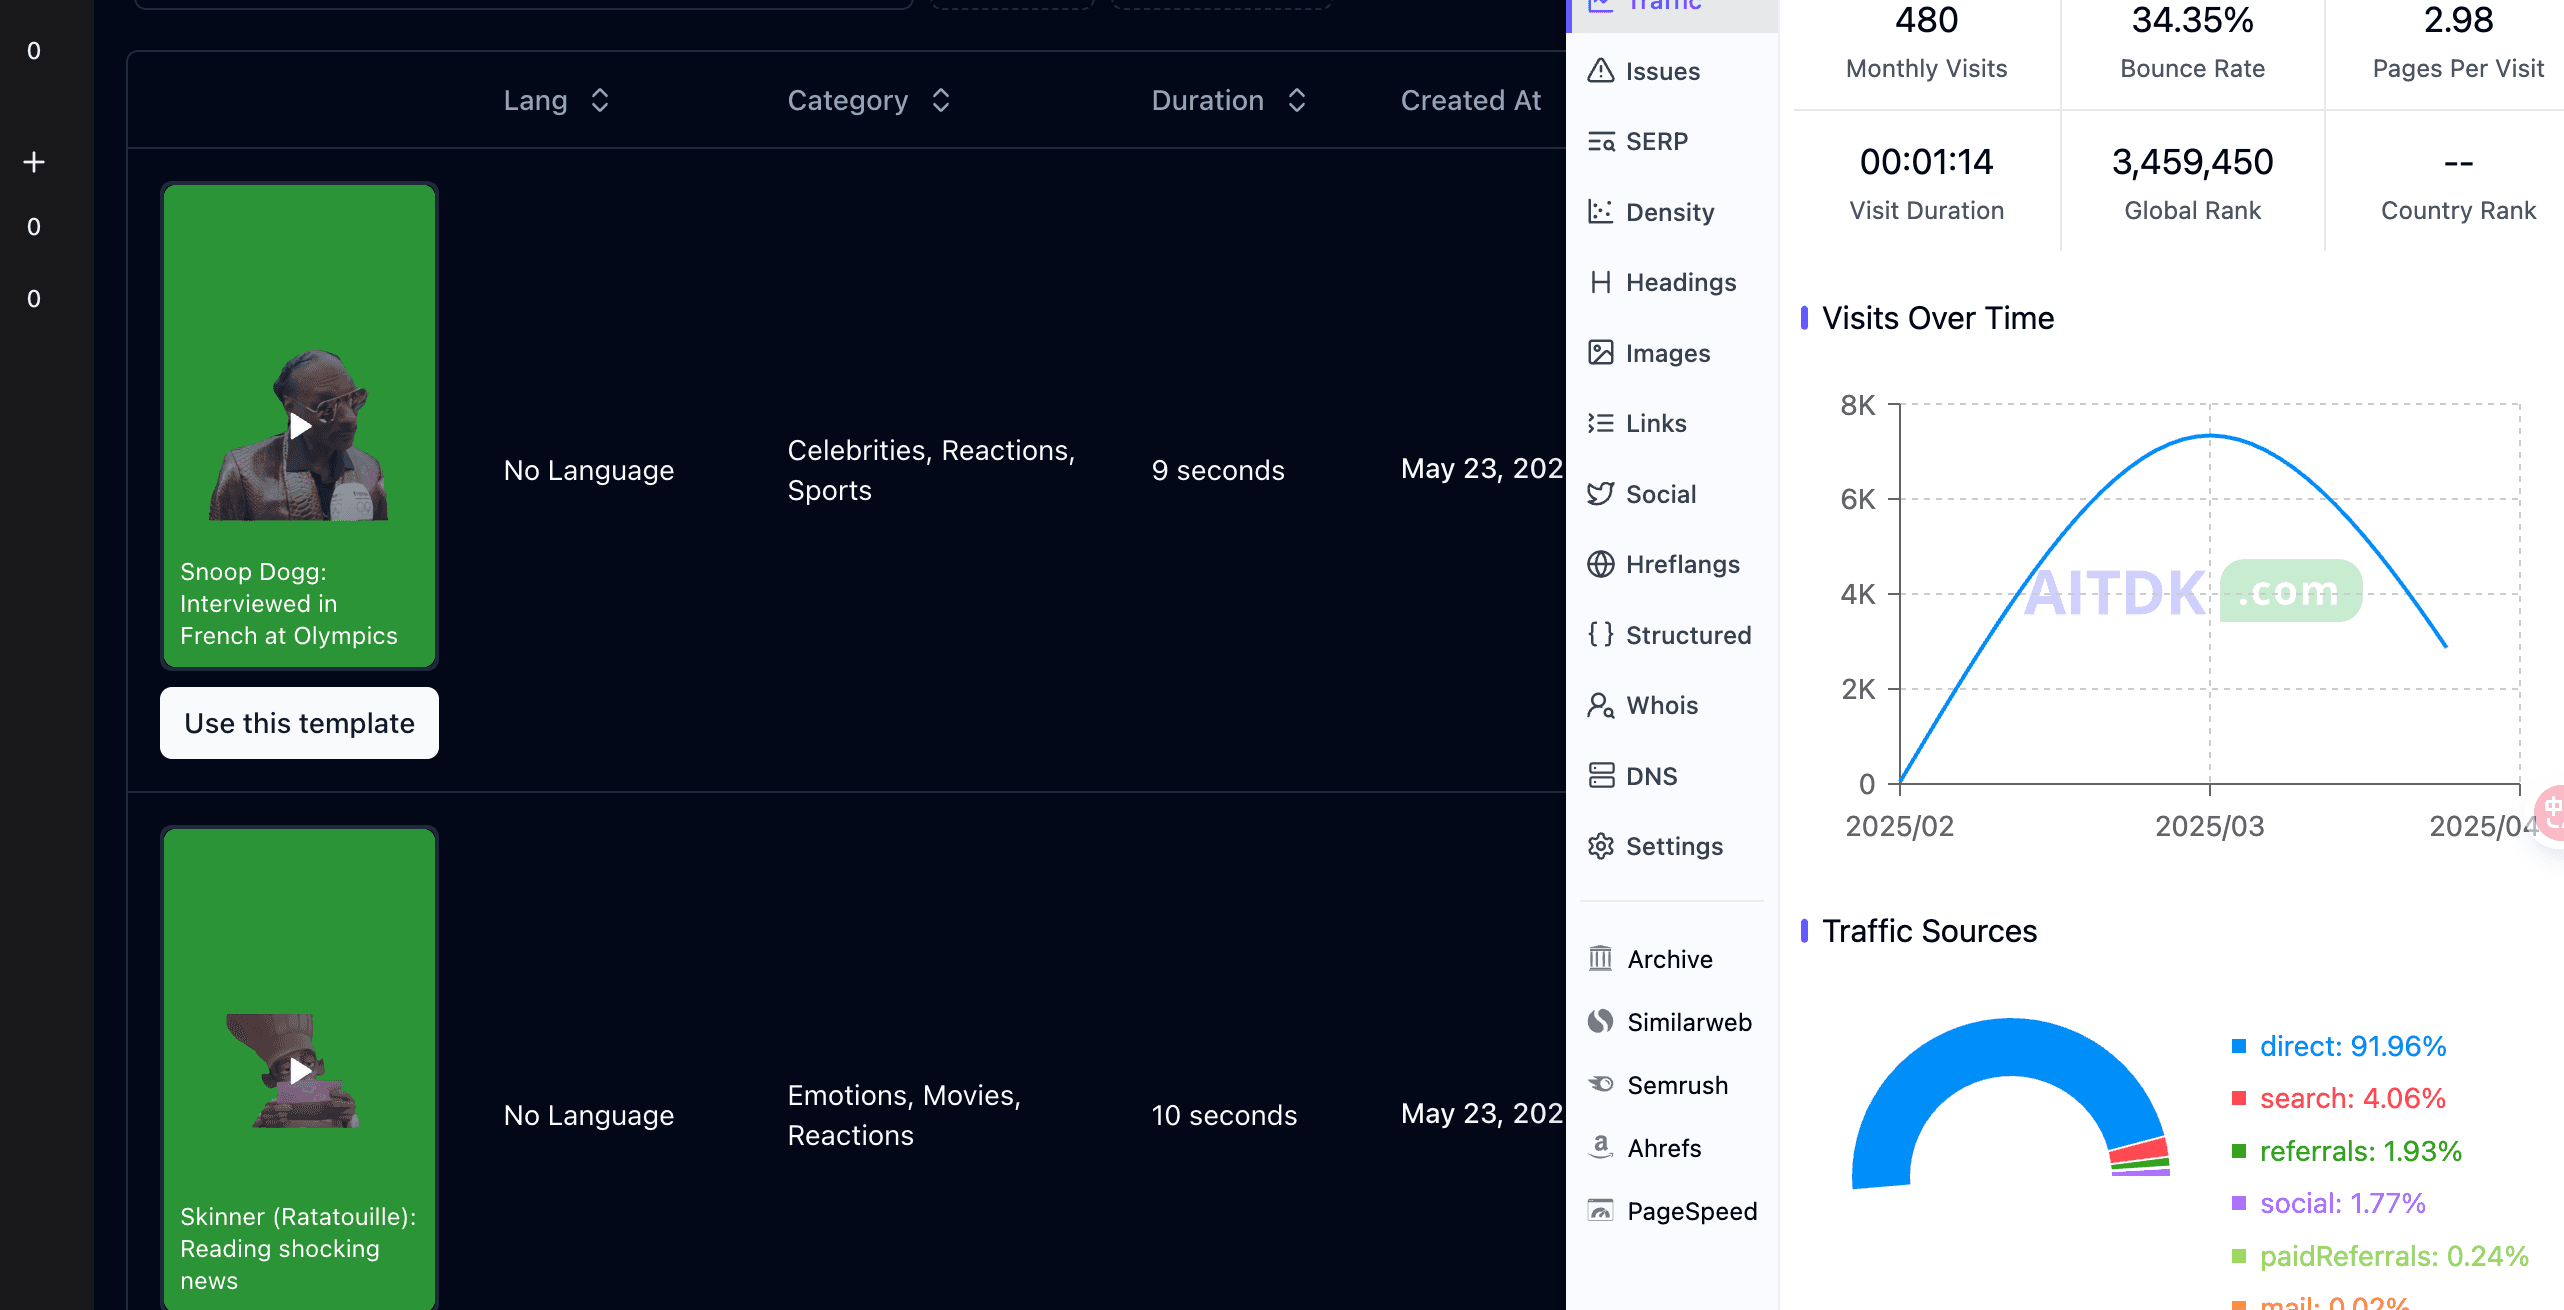The height and width of the screenshot is (1310, 2564).
Task: Click 'Emotions, Movies, Reactions' category cell
Action: (x=904, y=1115)
